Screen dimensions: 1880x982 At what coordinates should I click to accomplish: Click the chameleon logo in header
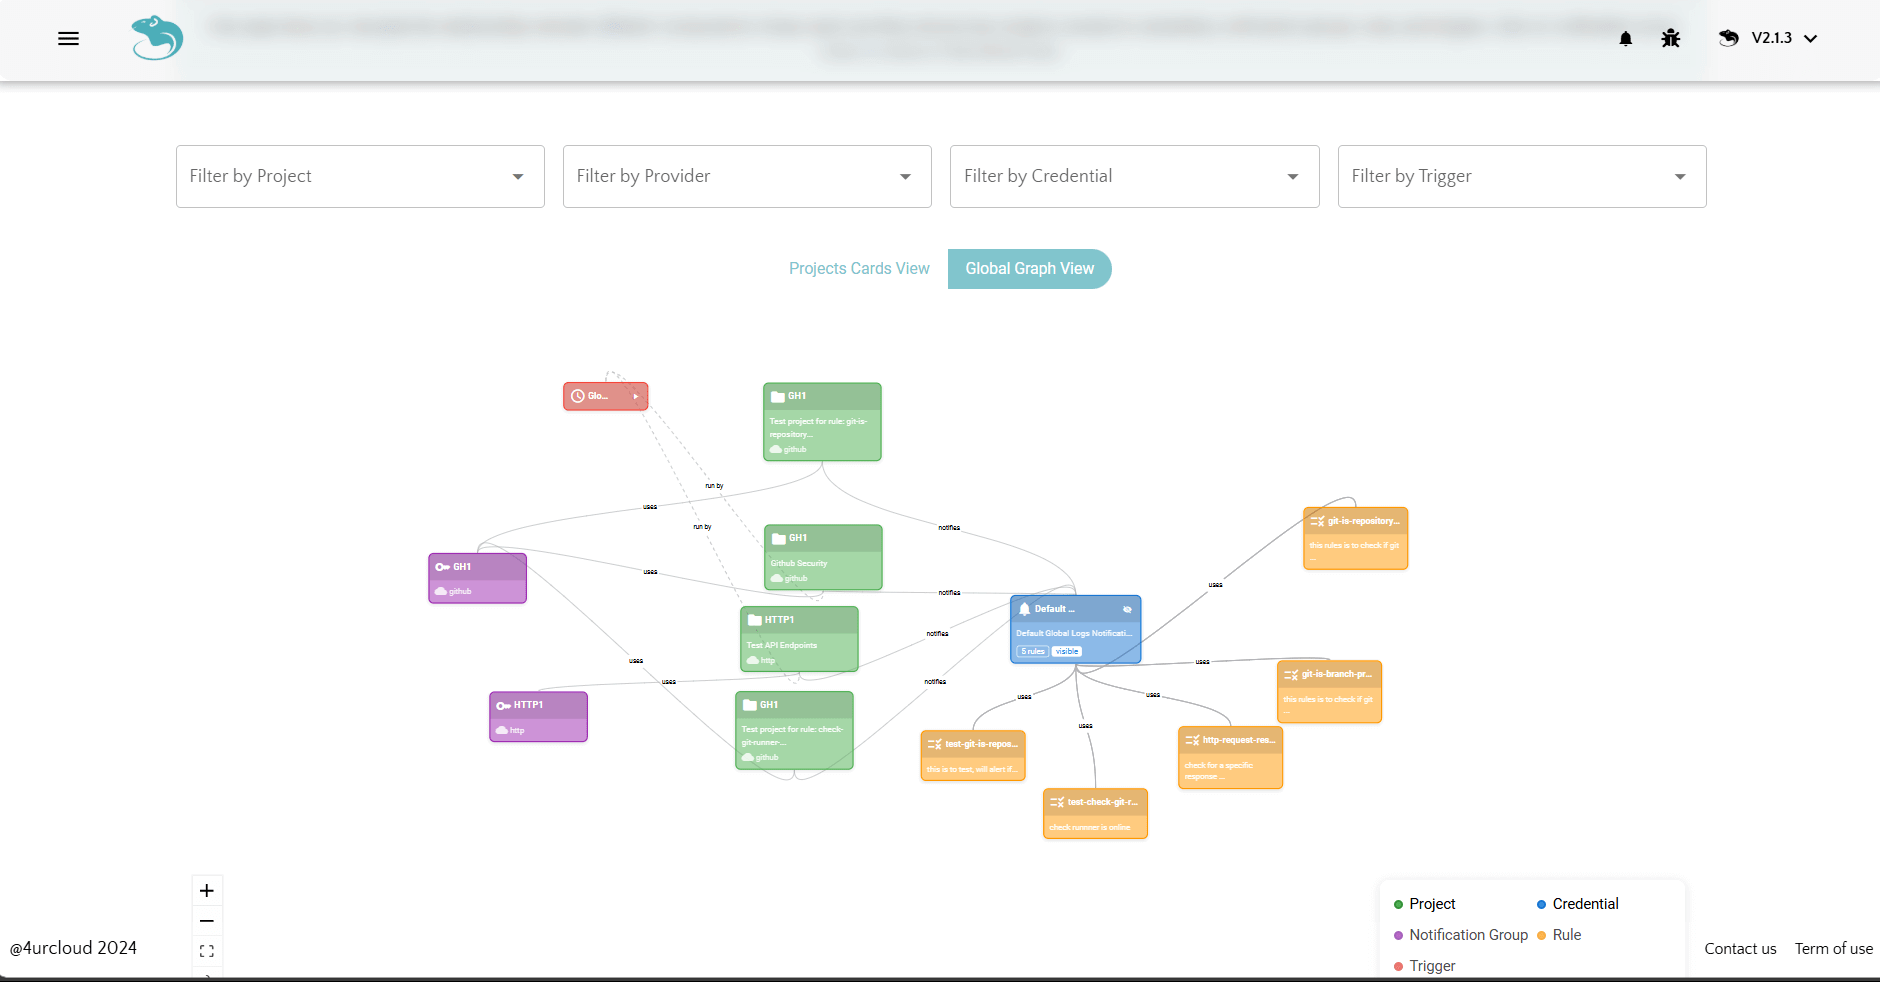[157, 39]
